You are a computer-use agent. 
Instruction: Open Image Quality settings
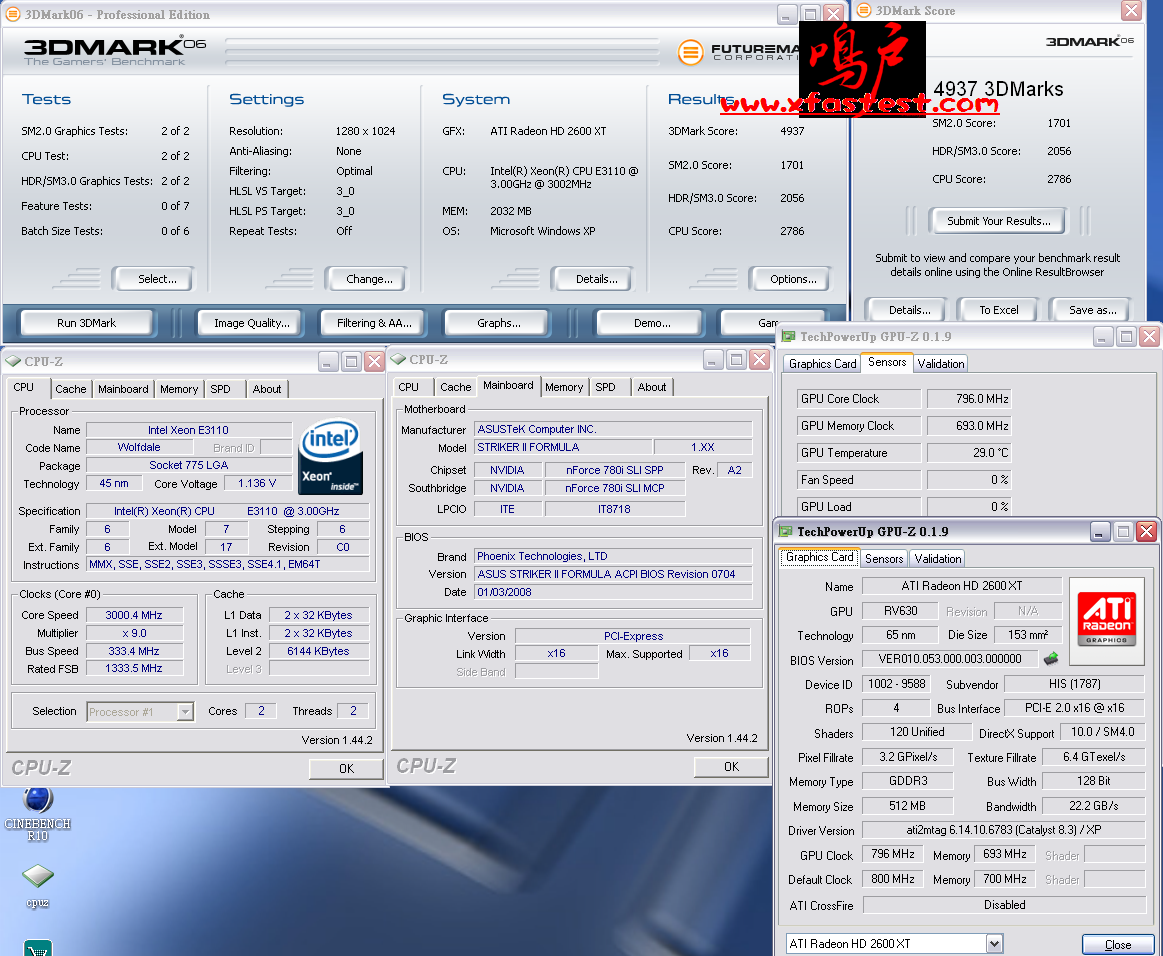pos(251,323)
